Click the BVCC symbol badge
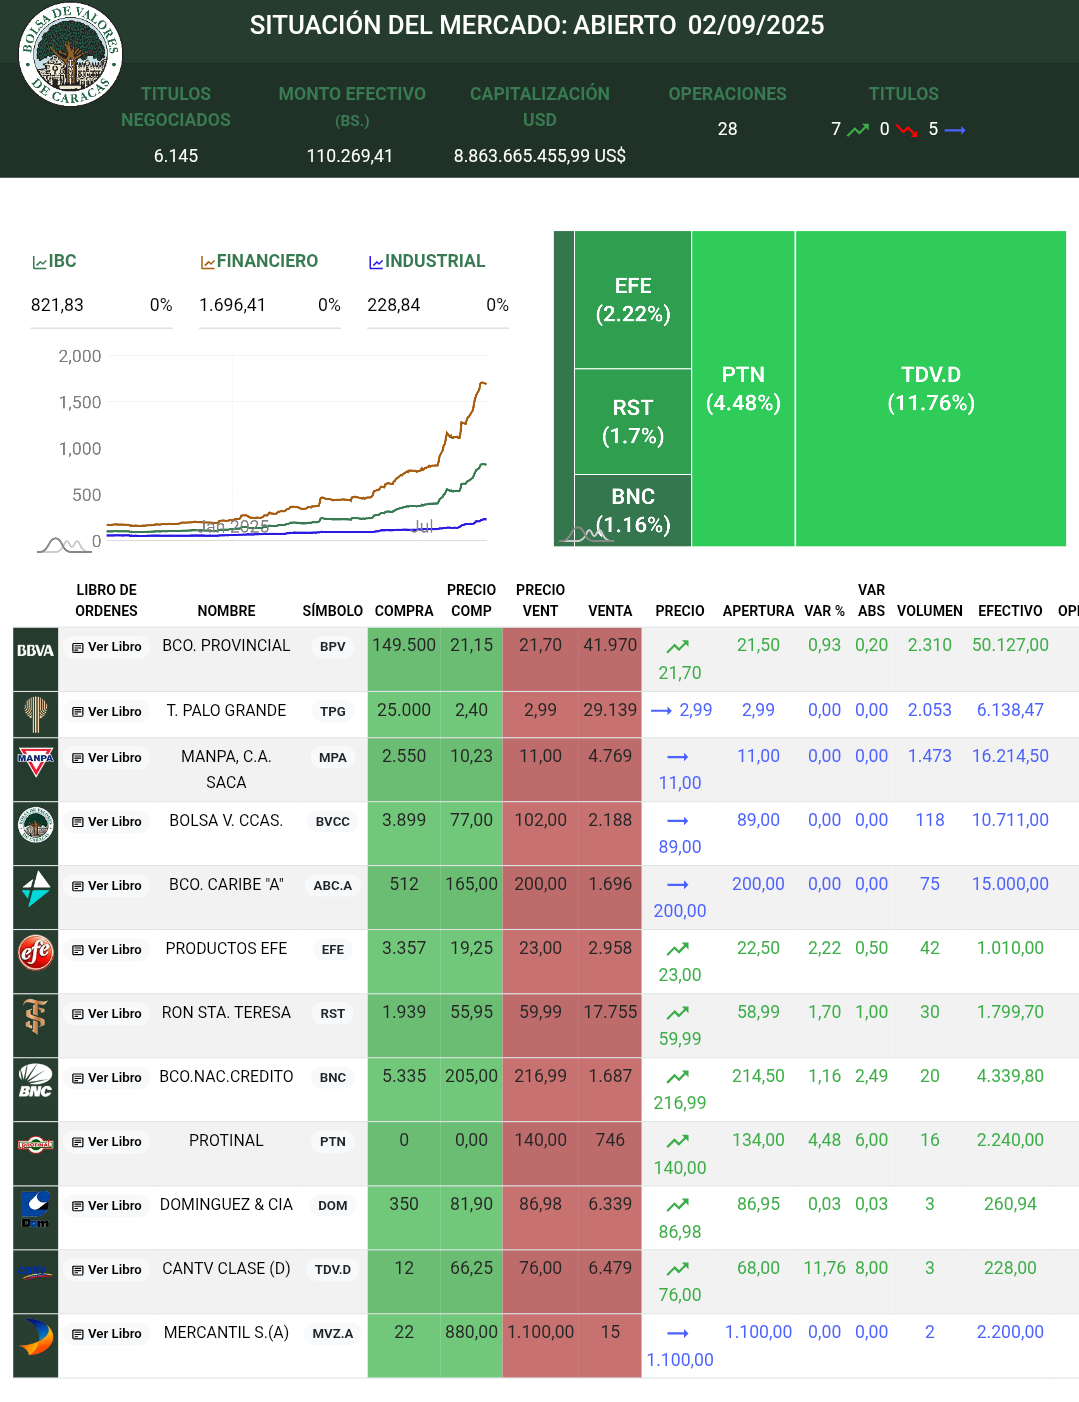1079x1402 pixels. [x=333, y=822]
